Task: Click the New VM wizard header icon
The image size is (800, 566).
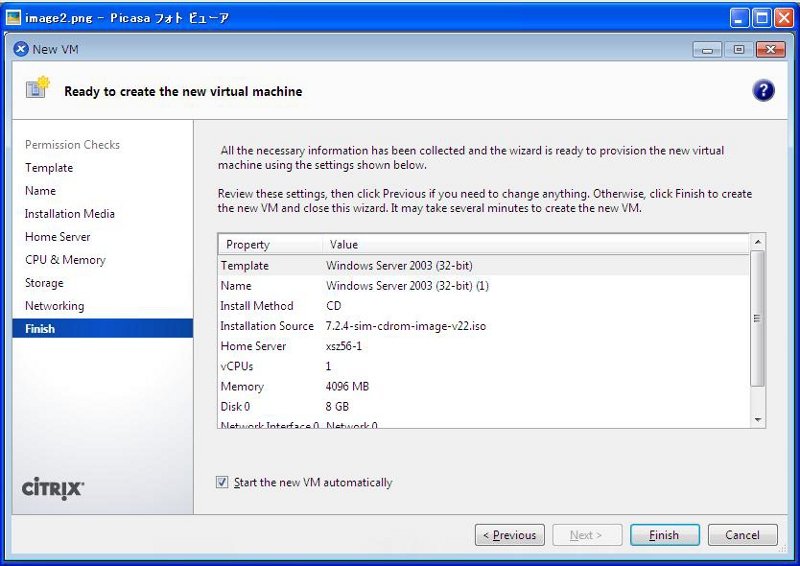Action: pyautogui.click(x=38, y=88)
